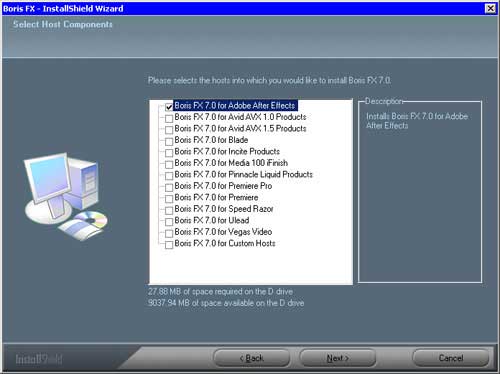Highlight the Vegas Video list entry
This screenshot has height=374, width=500.
[223, 232]
